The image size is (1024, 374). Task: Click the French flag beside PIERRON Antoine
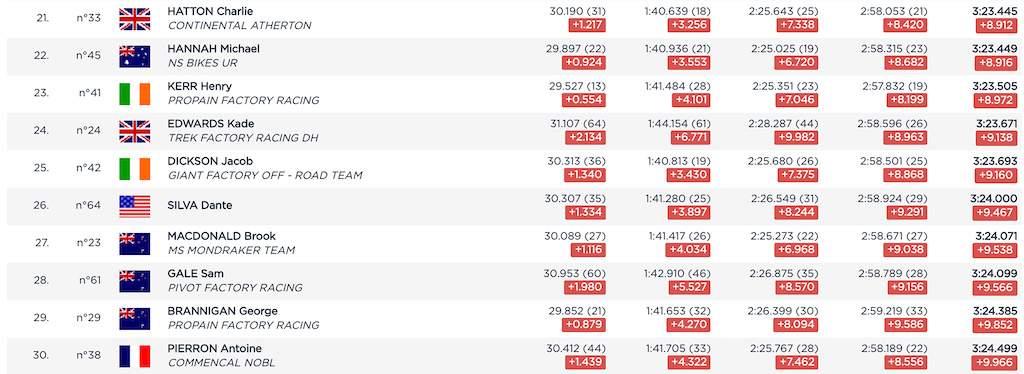pyautogui.click(x=135, y=356)
